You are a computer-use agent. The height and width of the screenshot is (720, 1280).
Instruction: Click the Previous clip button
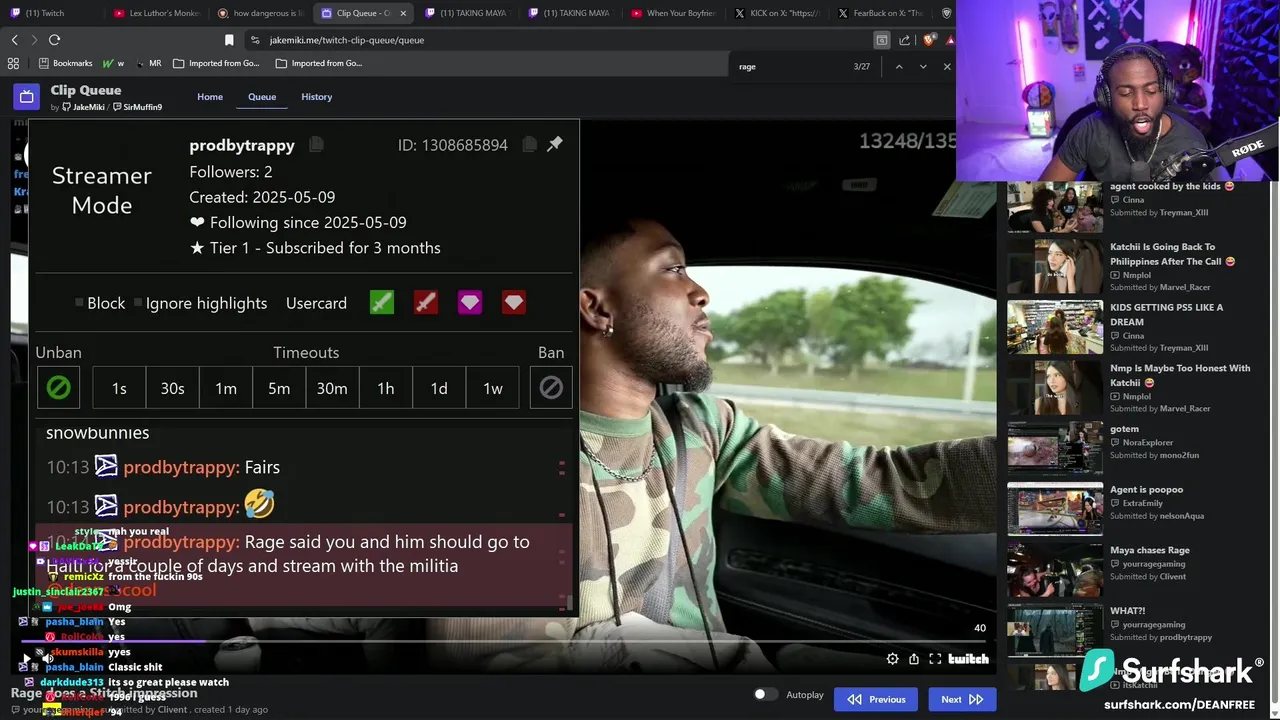(x=877, y=699)
